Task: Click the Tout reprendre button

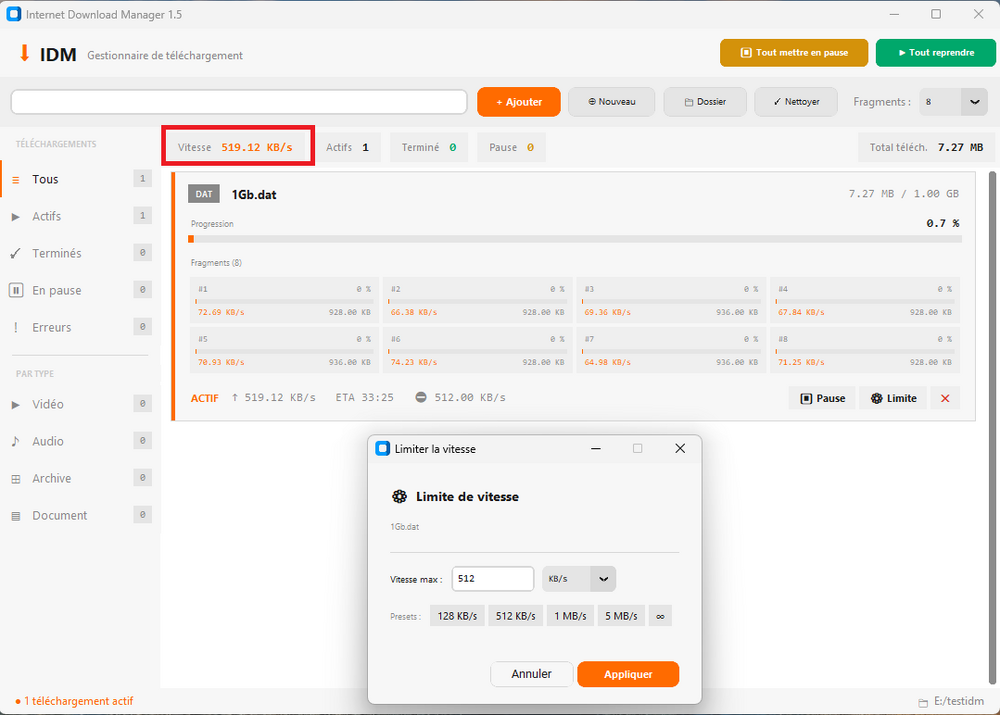Action: [x=936, y=53]
